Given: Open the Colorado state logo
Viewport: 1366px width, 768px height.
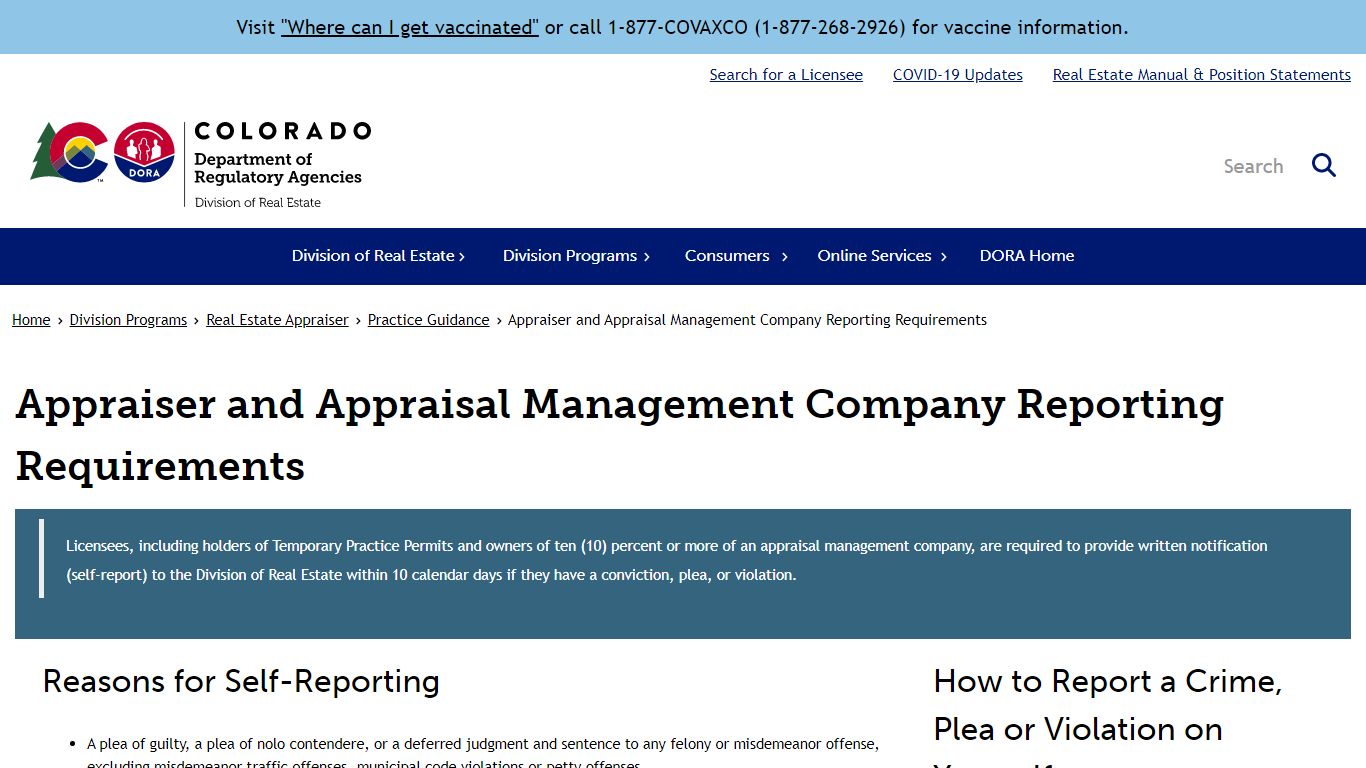Looking at the screenshot, I should [70, 152].
